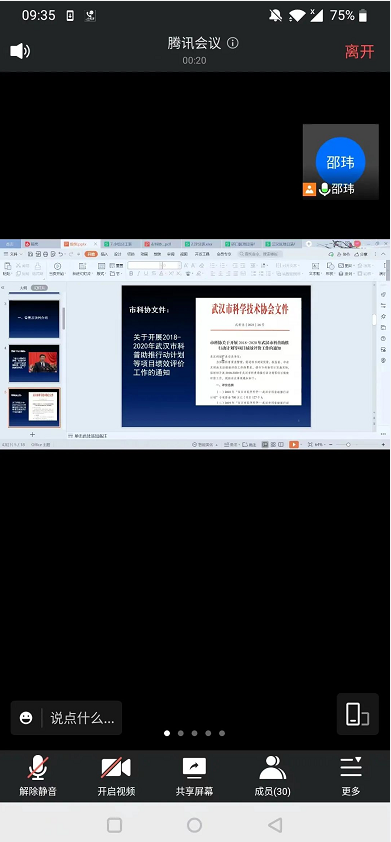Jump to the second page indicator dot
The height and width of the screenshot is (842, 391).
pyautogui.click(x=181, y=733)
